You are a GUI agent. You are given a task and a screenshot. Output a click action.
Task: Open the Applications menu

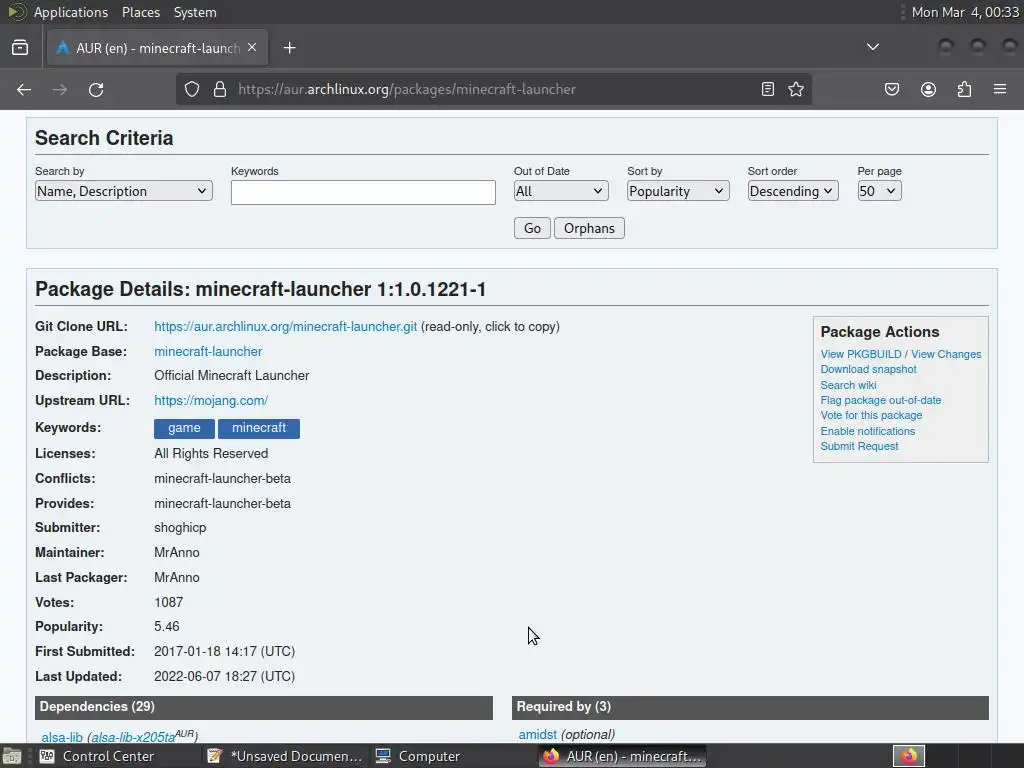tap(71, 12)
